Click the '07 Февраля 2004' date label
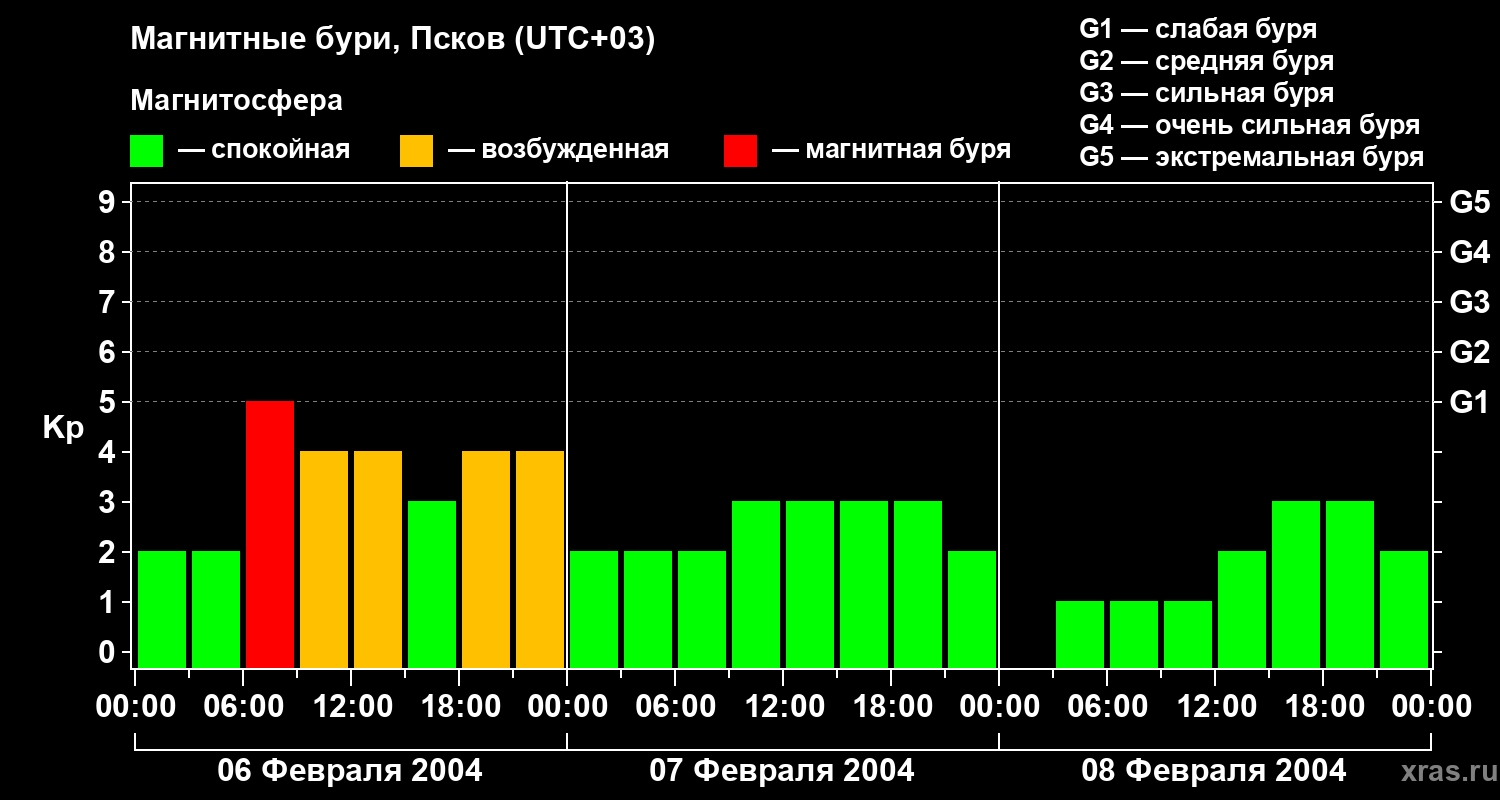The height and width of the screenshot is (800, 1500). pos(782,771)
